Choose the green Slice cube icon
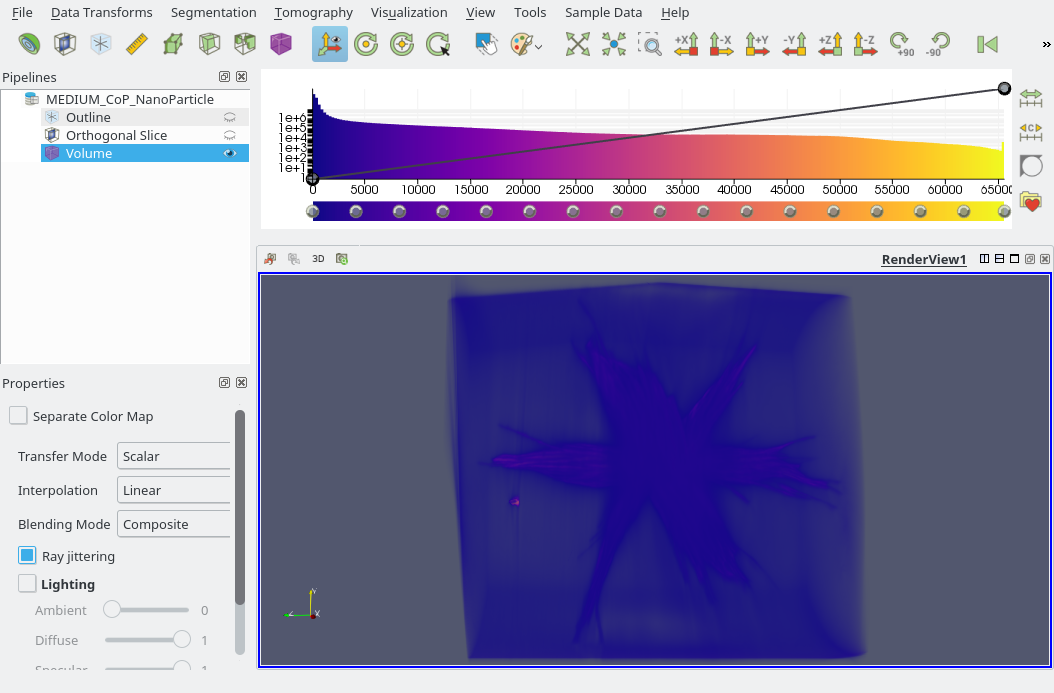Viewport: 1054px width, 693px height. pos(173,44)
